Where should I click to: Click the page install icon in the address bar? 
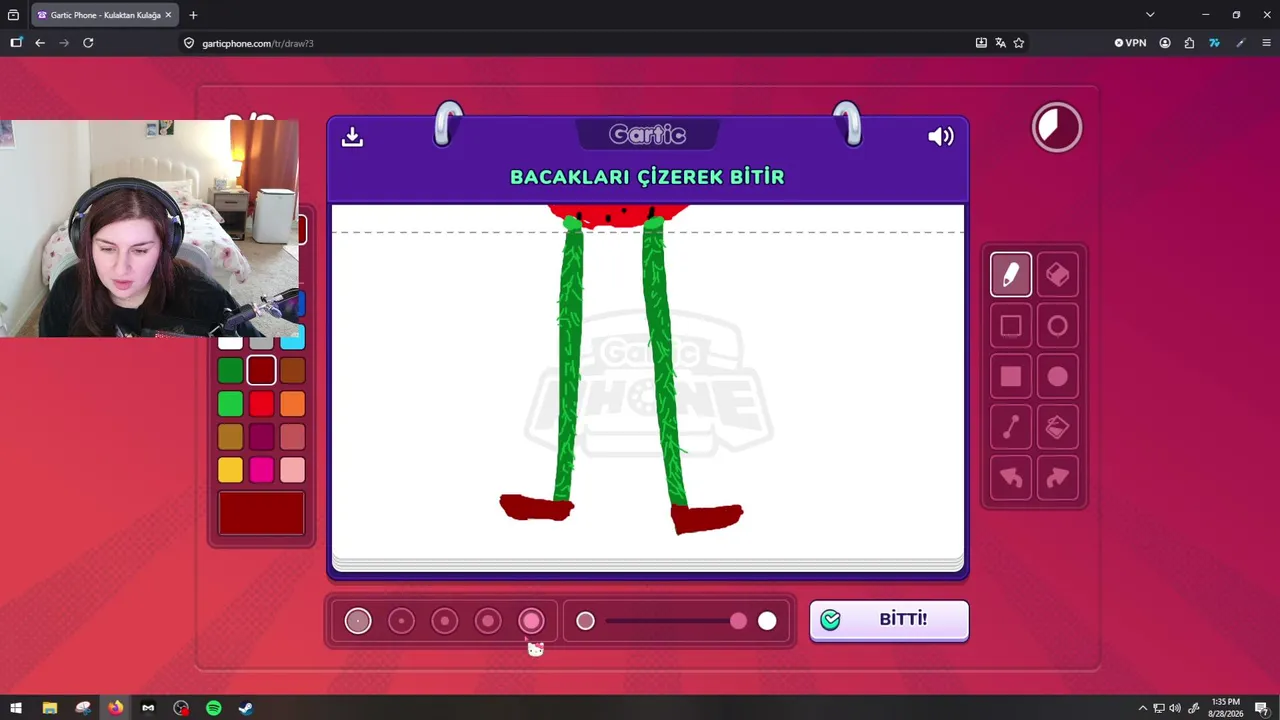coord(981,43)
